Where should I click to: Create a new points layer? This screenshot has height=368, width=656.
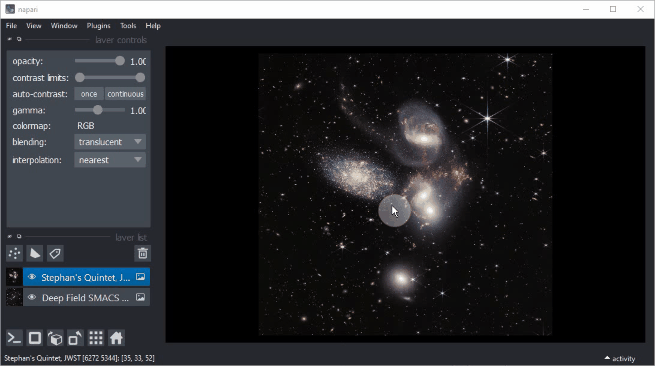coord(15,253)
